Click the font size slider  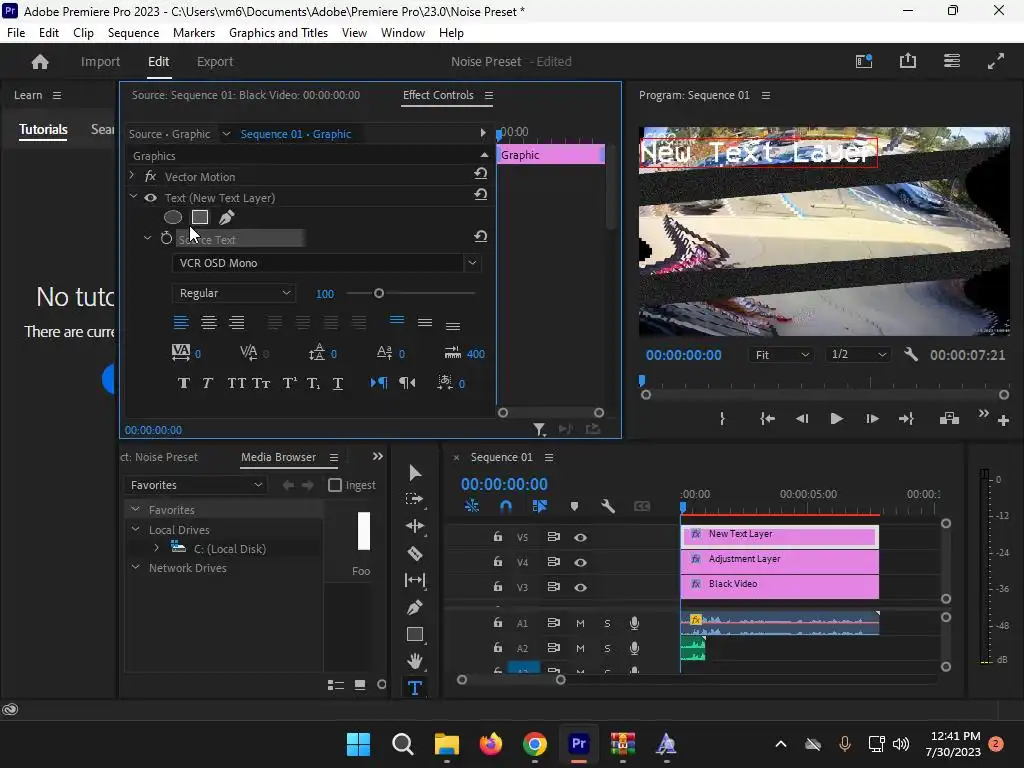tap(379, 293)
